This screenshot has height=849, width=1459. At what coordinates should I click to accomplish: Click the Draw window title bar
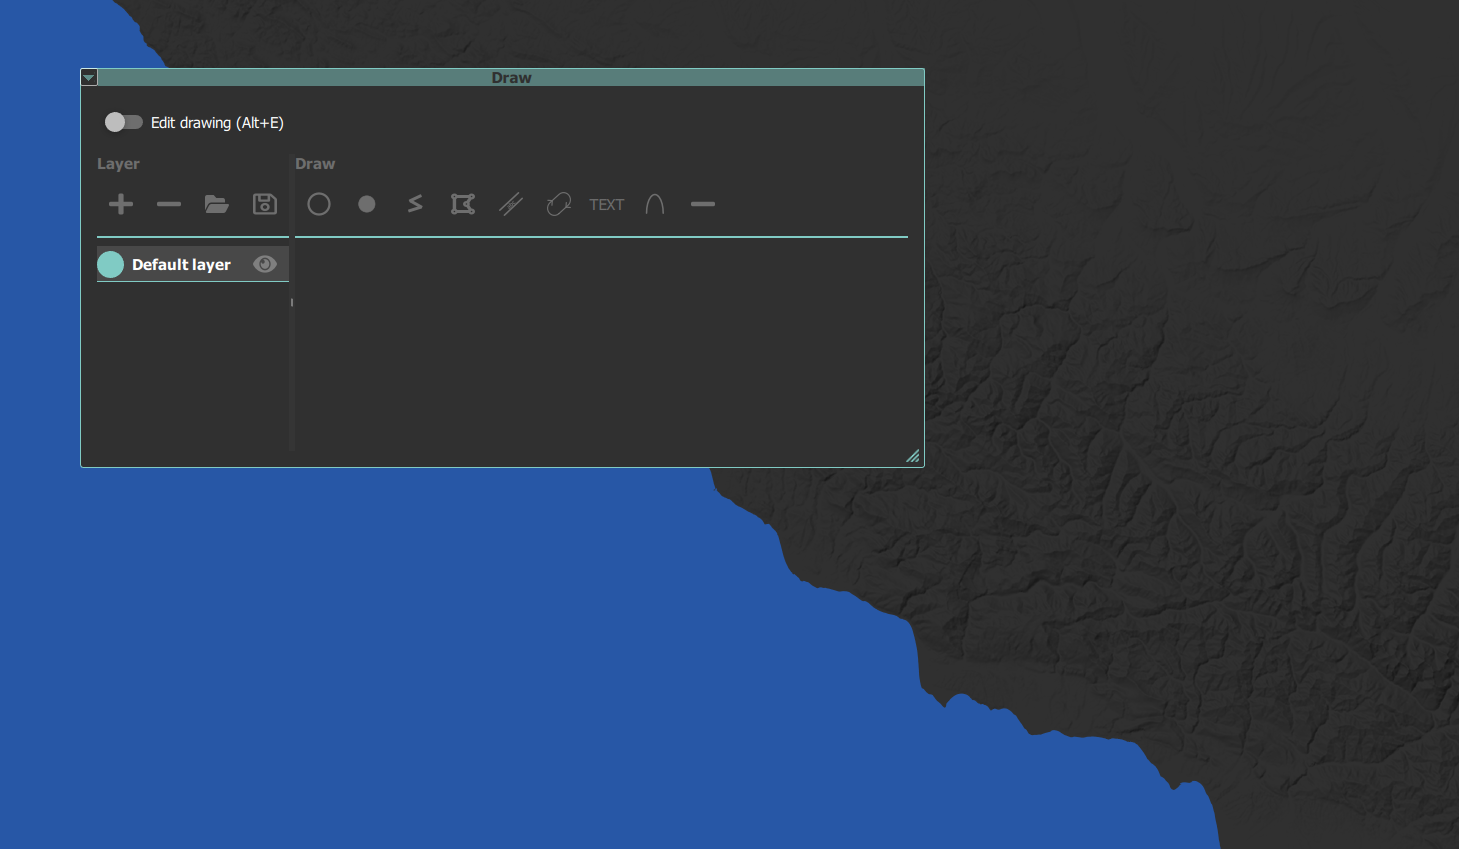(511, 77)
